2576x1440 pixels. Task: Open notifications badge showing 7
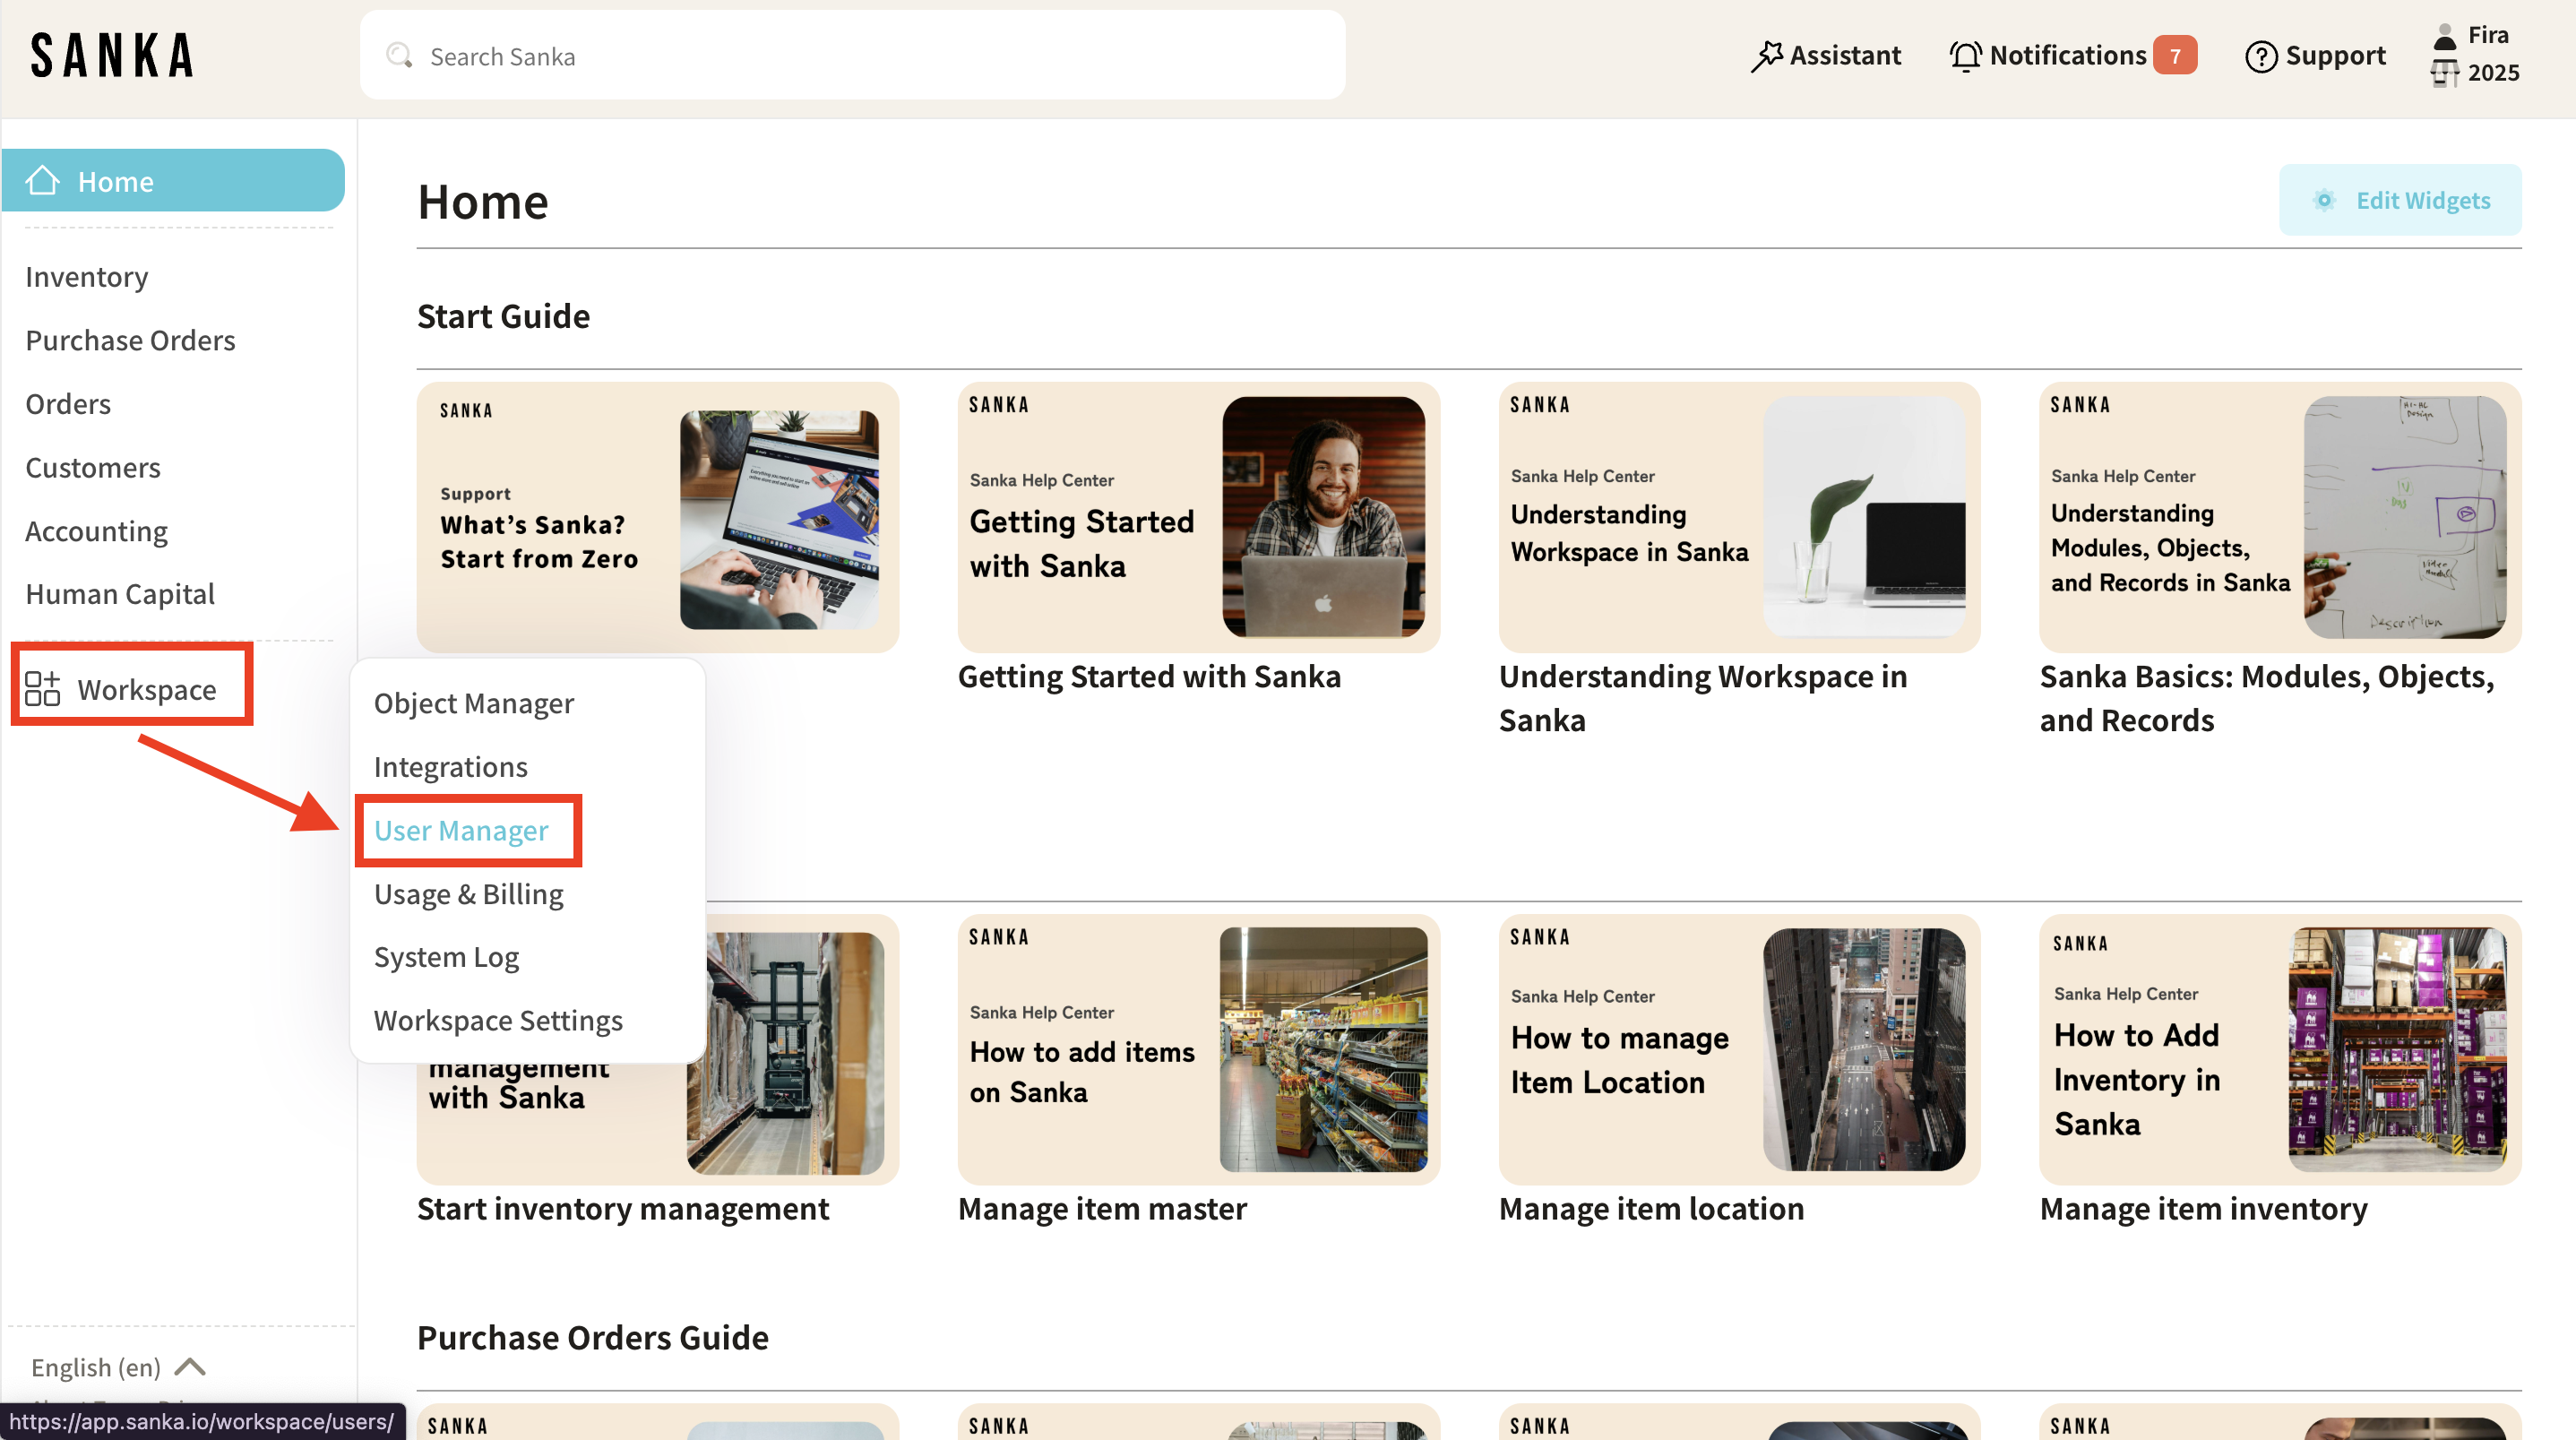point(2174,56)
